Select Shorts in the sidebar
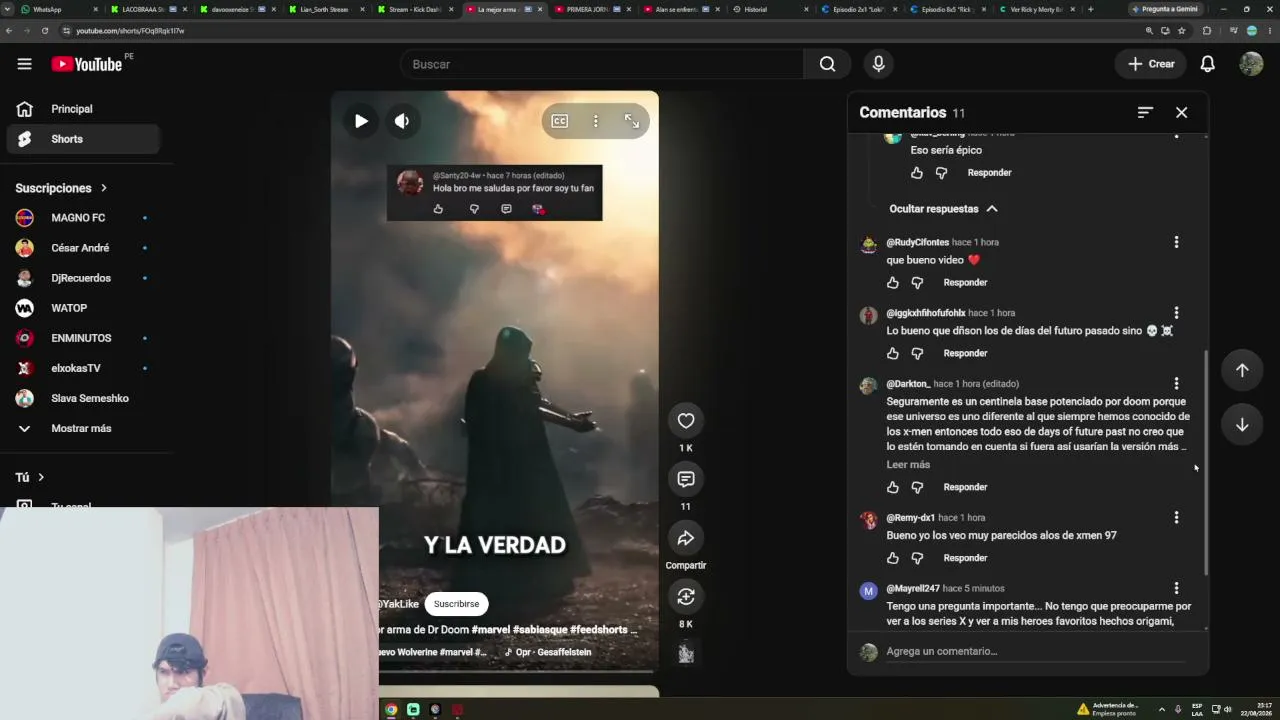The width and height of the screenshot is (1280, 720). pos(83,139)
